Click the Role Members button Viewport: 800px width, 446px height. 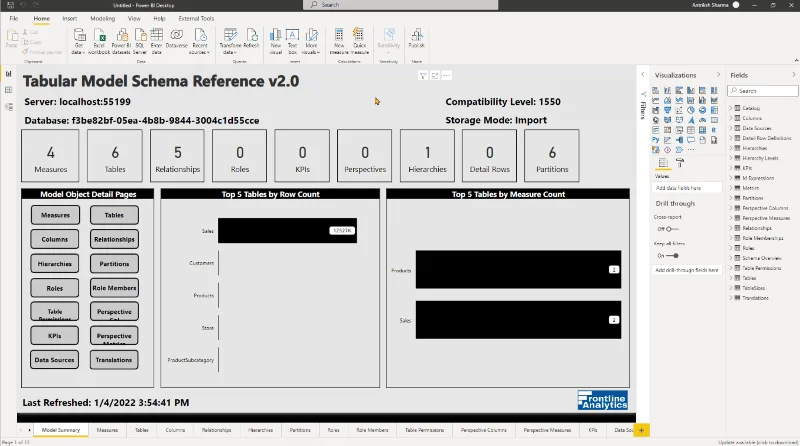click(x=114, y=288)
